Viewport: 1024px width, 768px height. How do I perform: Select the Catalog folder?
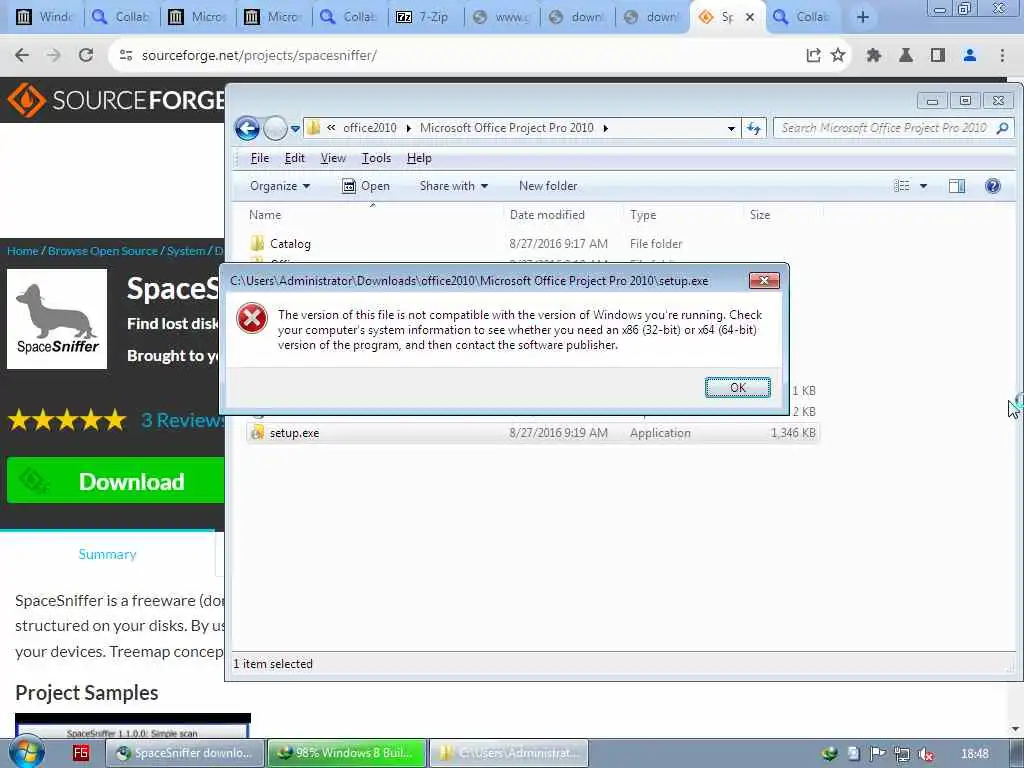coord(290,244)
